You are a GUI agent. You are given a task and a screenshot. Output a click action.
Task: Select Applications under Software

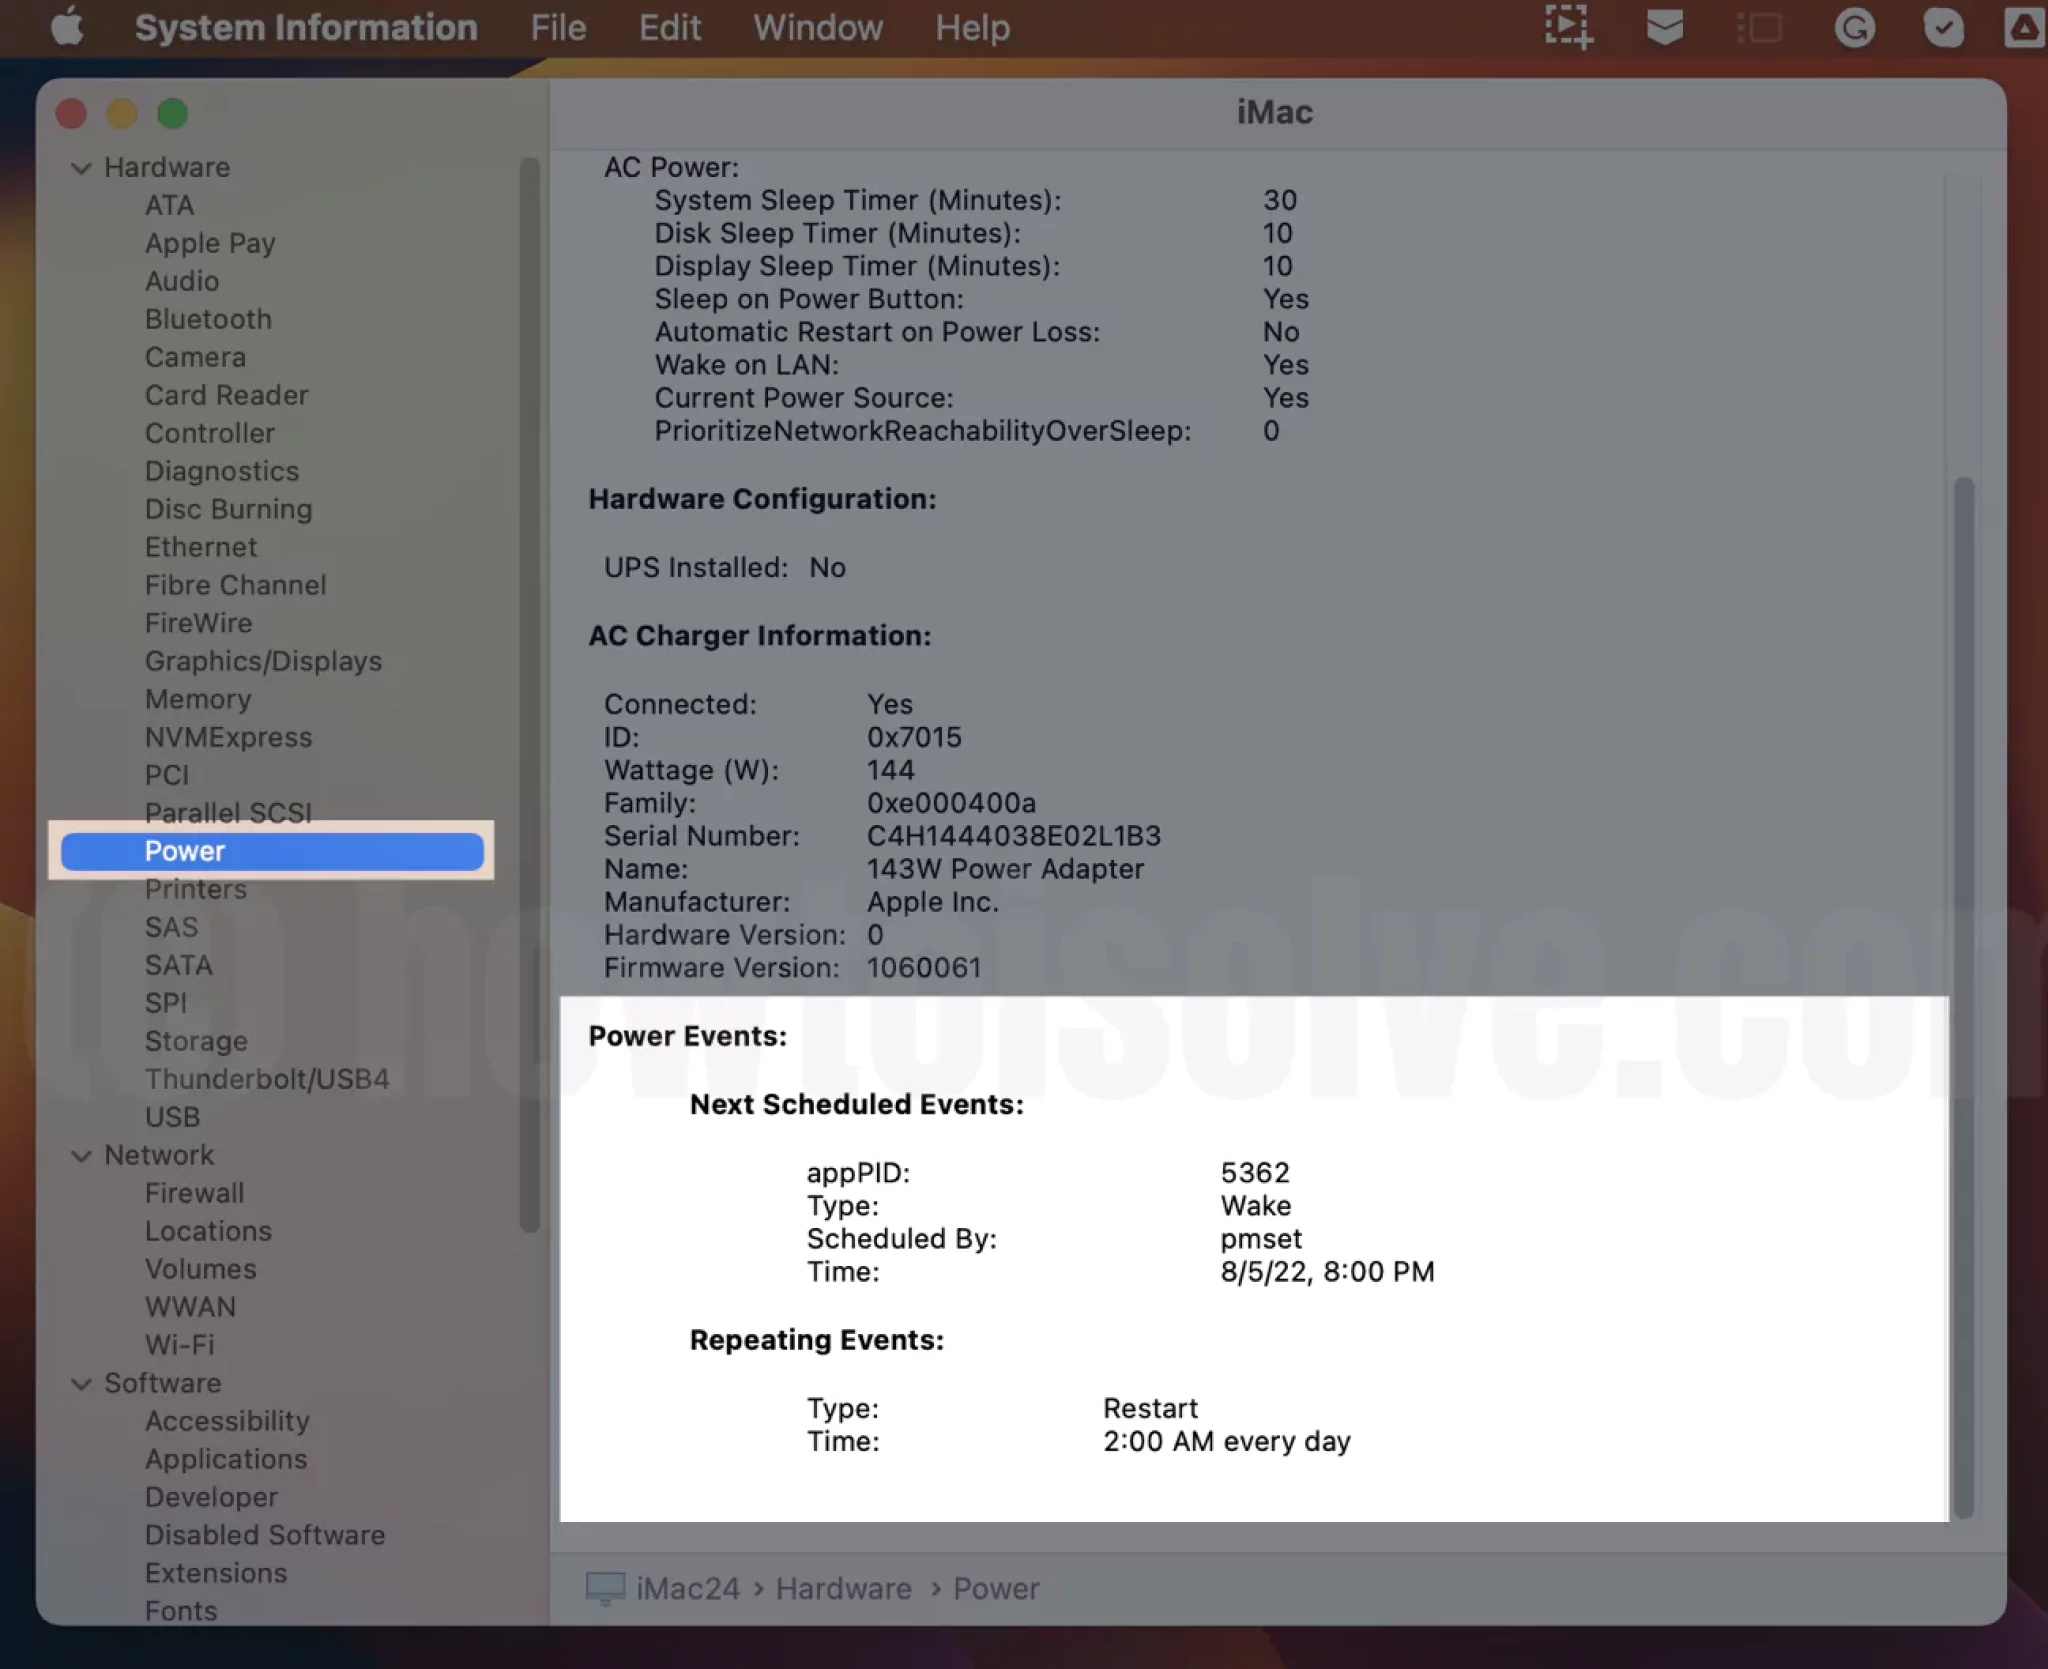point(226,1459)
